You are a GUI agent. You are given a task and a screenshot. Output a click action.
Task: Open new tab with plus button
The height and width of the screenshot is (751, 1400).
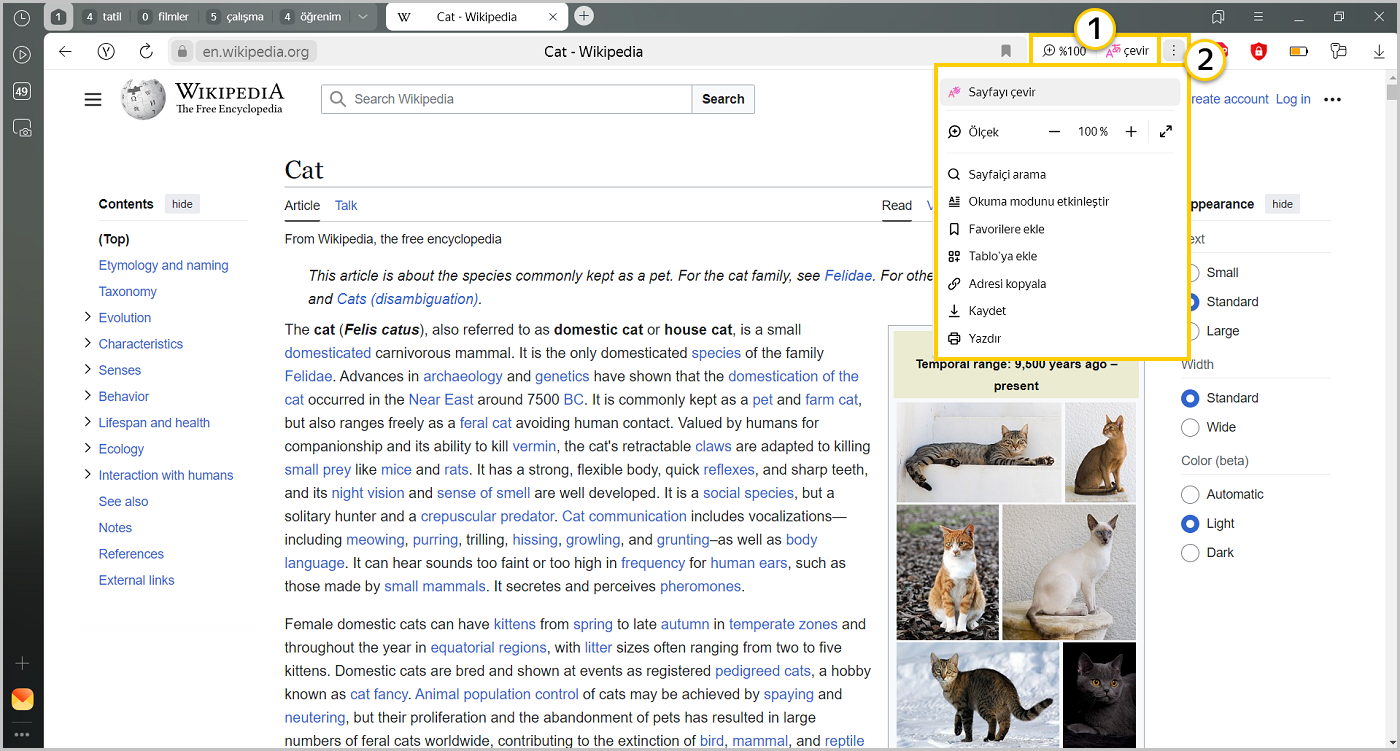point(584,16)
